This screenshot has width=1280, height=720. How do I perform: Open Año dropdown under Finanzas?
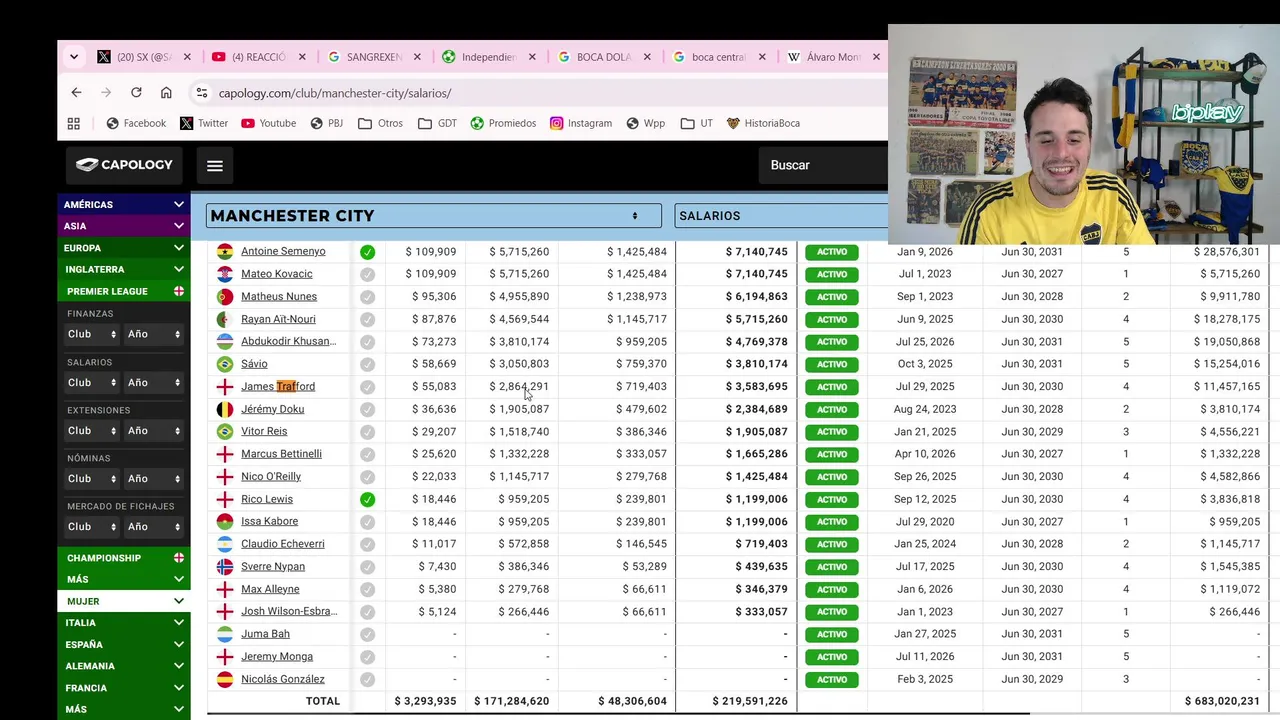click(153, 334)
